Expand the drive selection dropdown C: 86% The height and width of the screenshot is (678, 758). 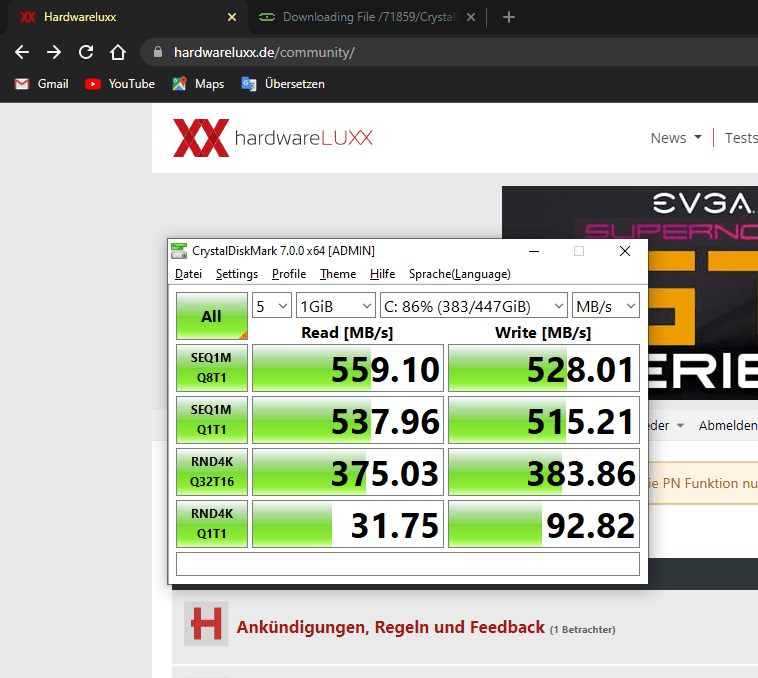pyautogui.click(x=474, y=306)
